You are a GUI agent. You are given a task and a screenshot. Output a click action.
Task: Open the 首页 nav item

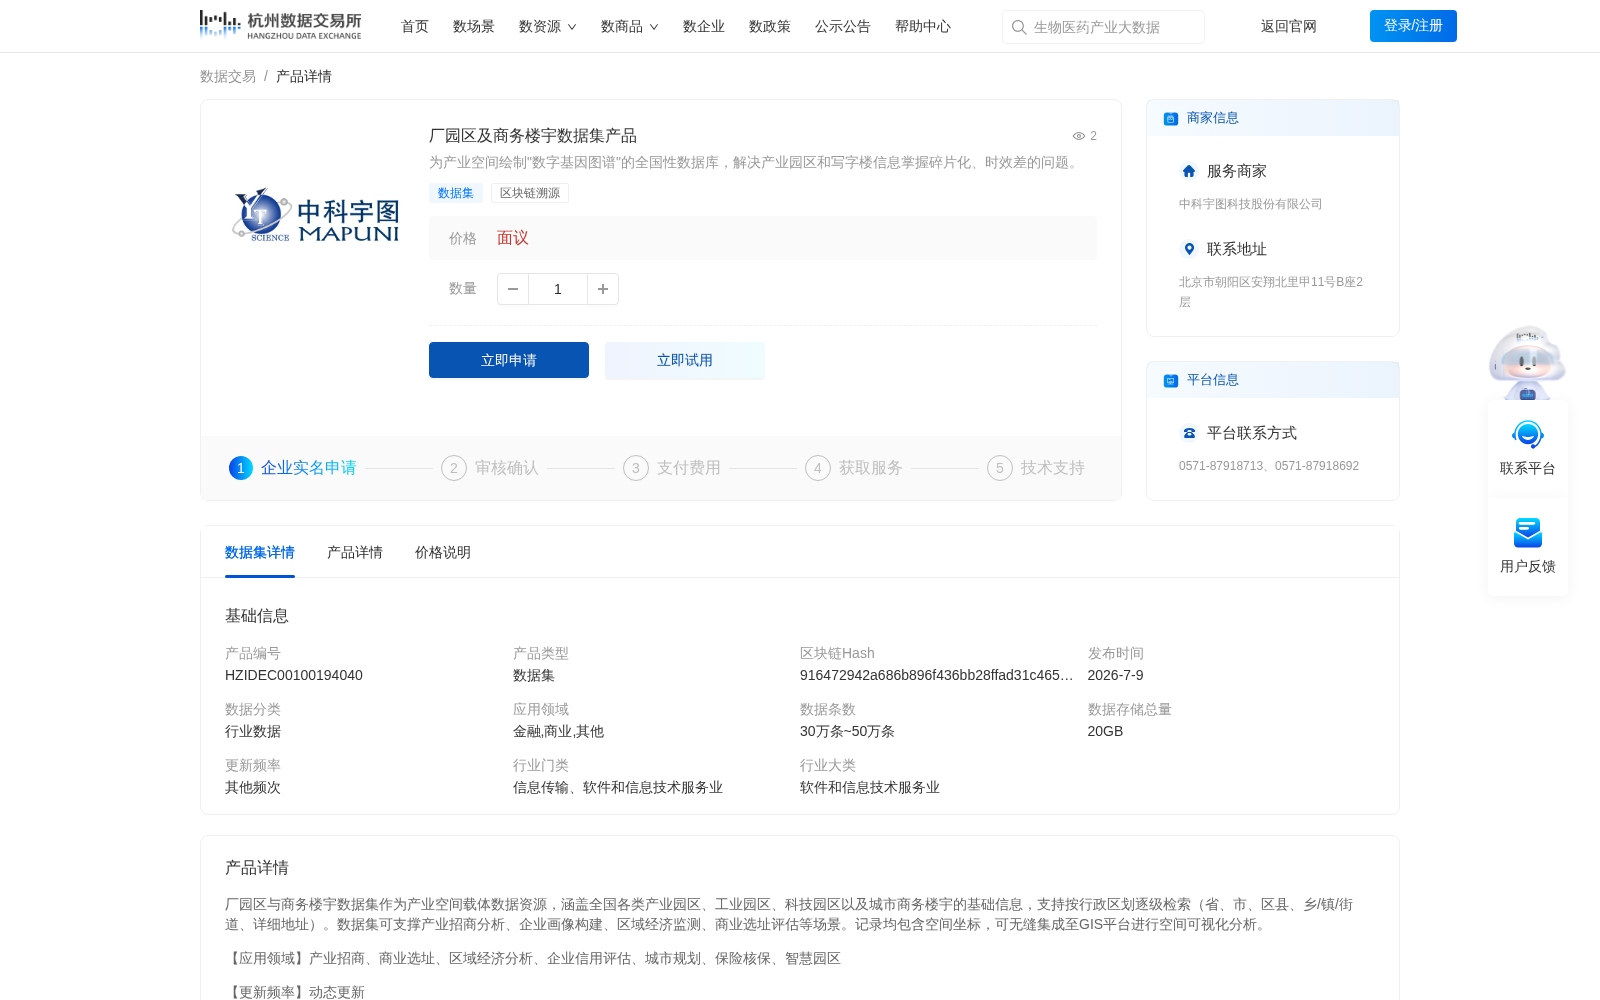pyautogui.click(x=415, y=26)
